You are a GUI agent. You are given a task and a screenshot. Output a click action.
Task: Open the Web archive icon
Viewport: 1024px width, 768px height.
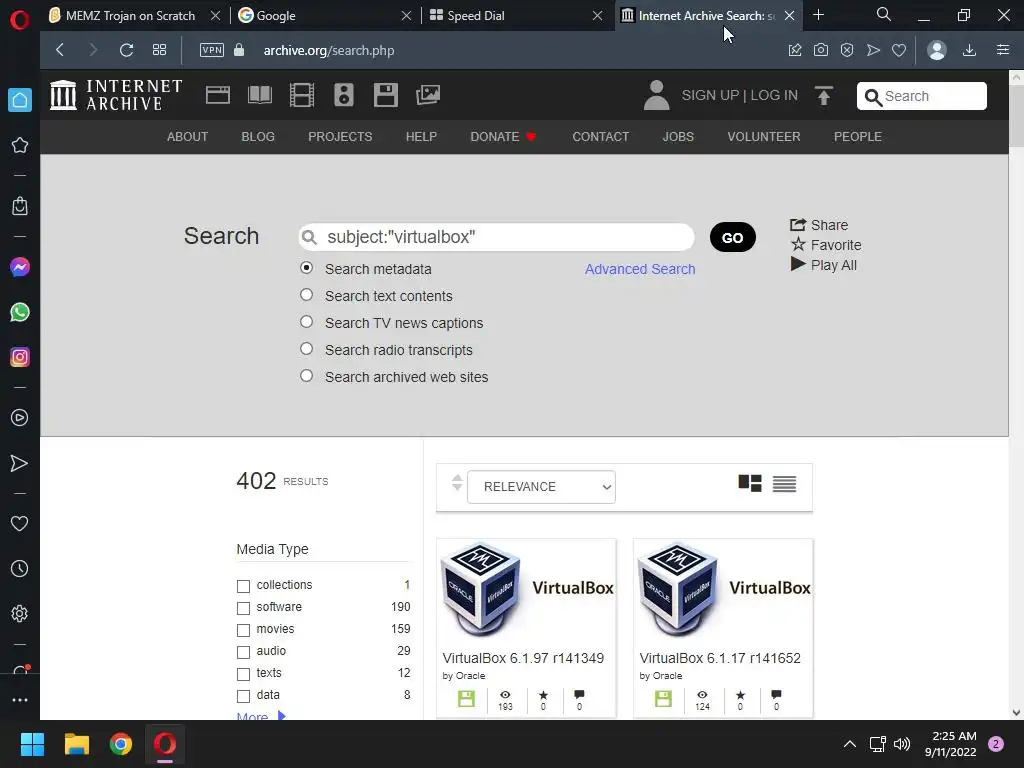point(217,95)
